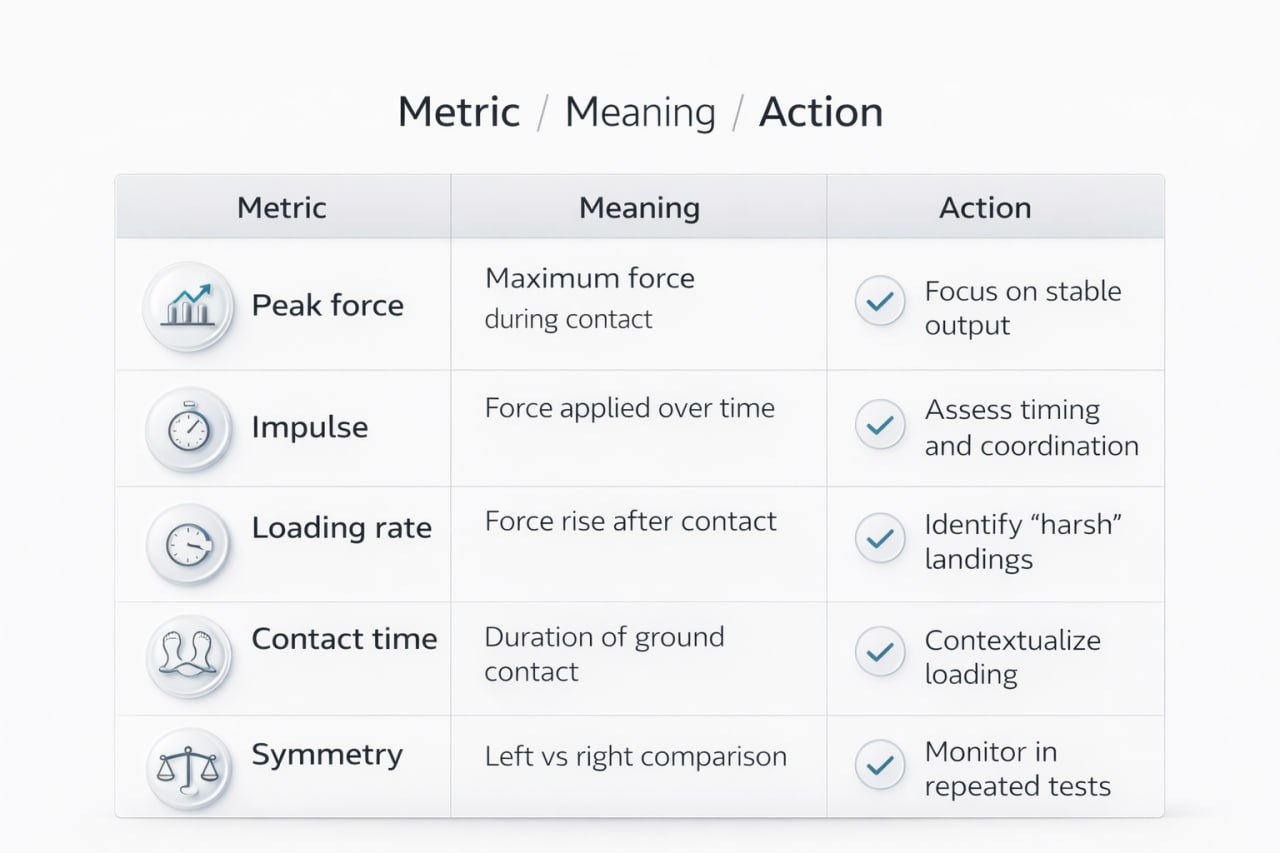Image resolution: width=1280 pixels, height=853 pixels.
Task: Toggle the checkmark for Assess timing and coordination
Action: click(880, 425)
